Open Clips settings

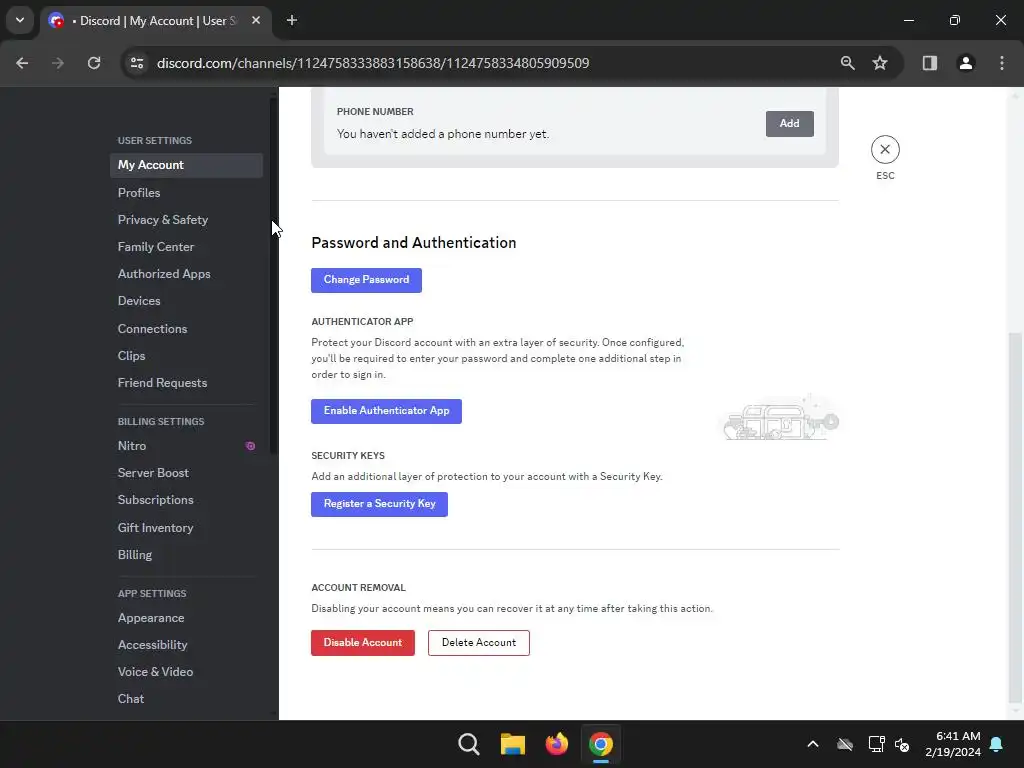click(186, 356)
